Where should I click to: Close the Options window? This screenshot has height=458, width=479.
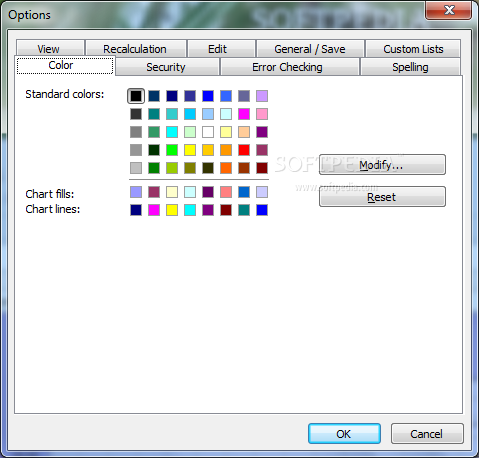coord(449,10)
